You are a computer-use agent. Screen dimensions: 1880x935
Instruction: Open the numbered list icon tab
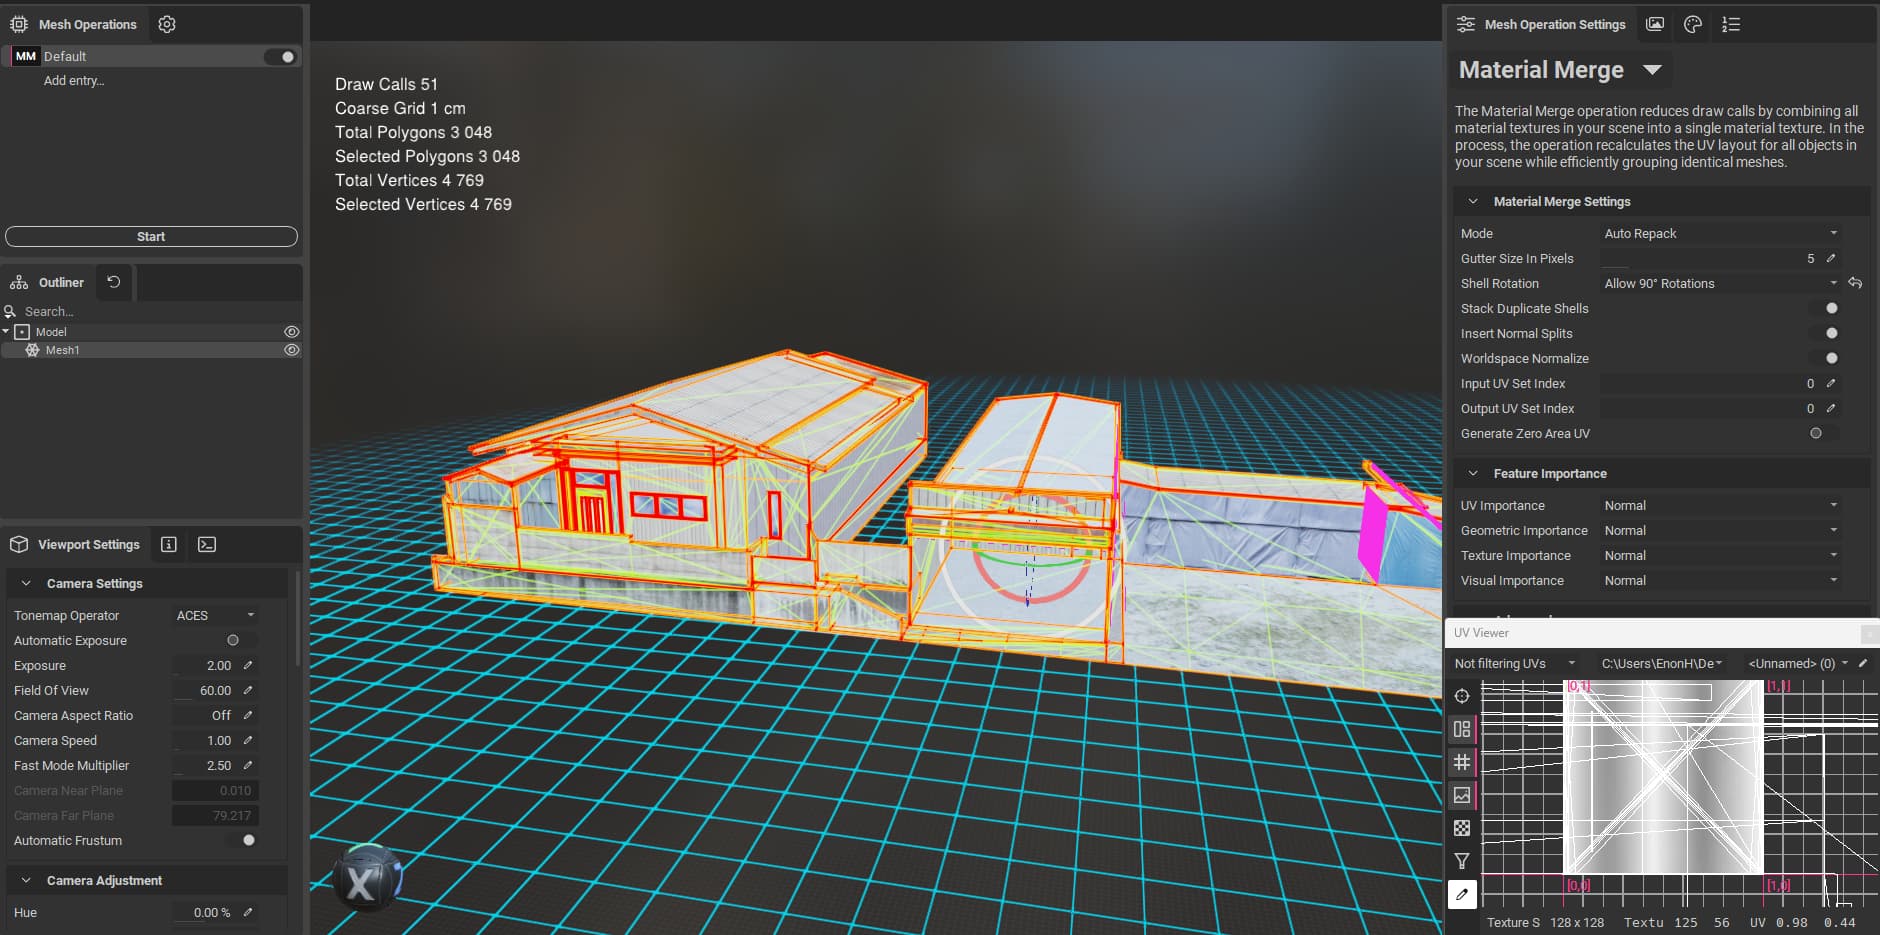[x=1731, y=24]
